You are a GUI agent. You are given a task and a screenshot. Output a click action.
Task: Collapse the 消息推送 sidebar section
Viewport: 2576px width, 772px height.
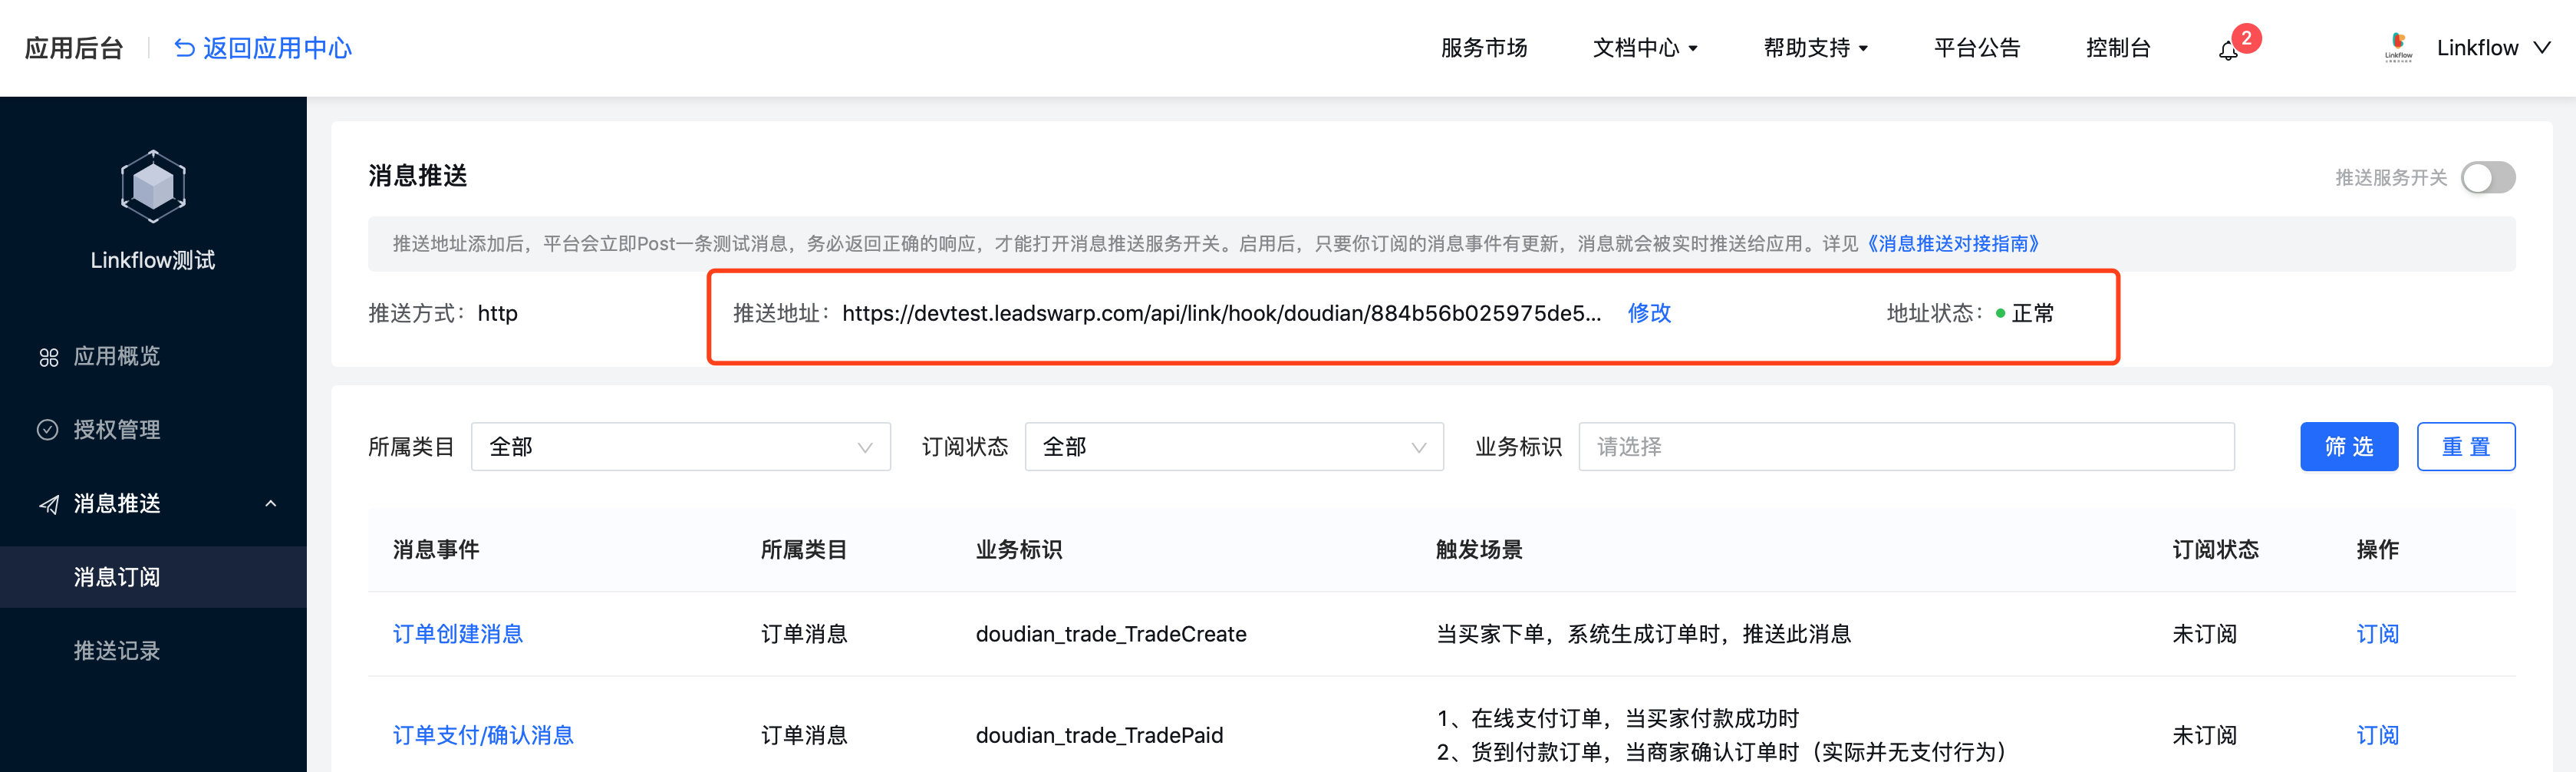pyautogui.click(x=270, y=504)
